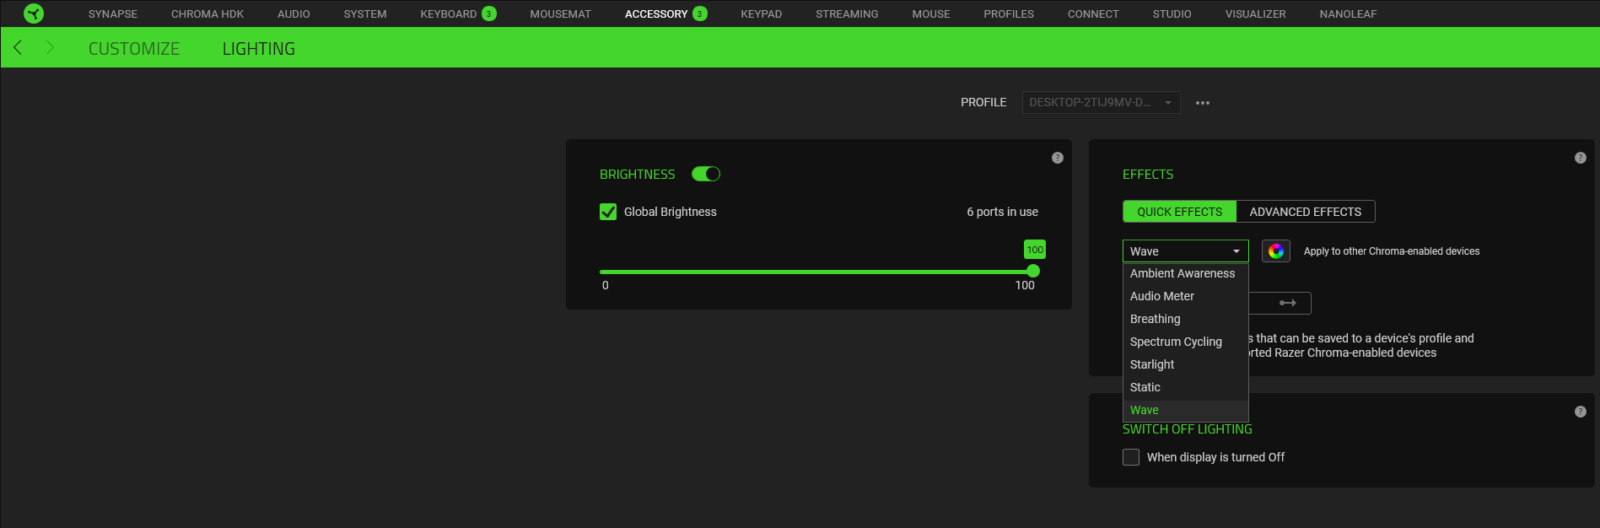Go to the Studio tab
Screen dimensions: 1600x528
1172,14
